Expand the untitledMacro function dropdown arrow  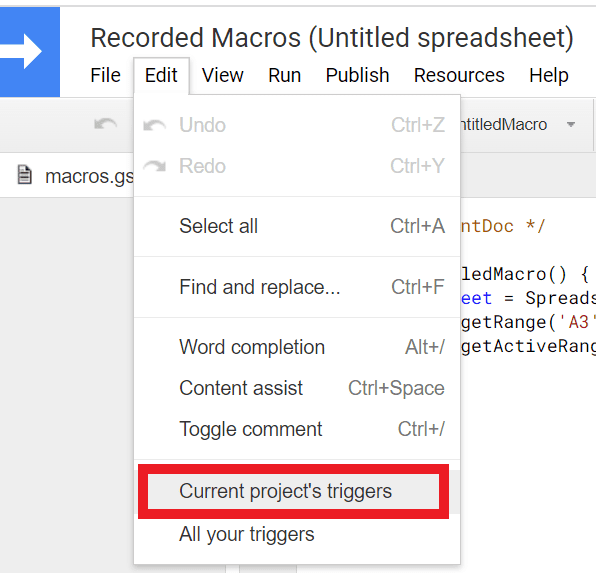click(571, 124)
